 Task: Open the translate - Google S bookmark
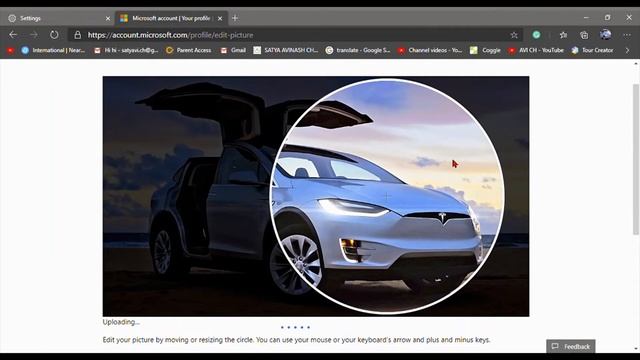(358, 50)
